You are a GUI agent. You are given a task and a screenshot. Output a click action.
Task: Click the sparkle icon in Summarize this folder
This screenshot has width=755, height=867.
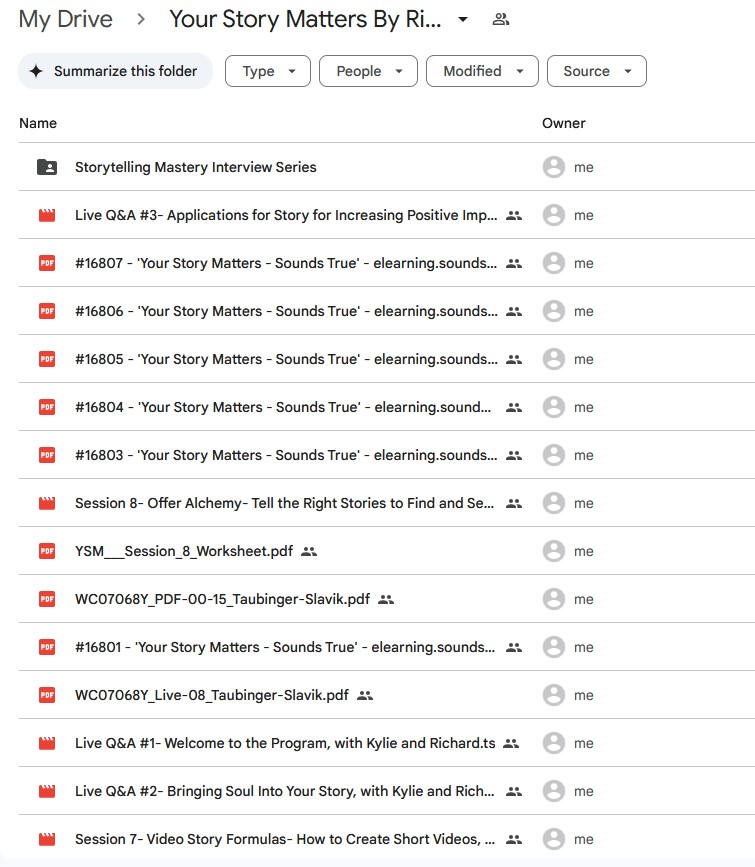click(36, 71)
